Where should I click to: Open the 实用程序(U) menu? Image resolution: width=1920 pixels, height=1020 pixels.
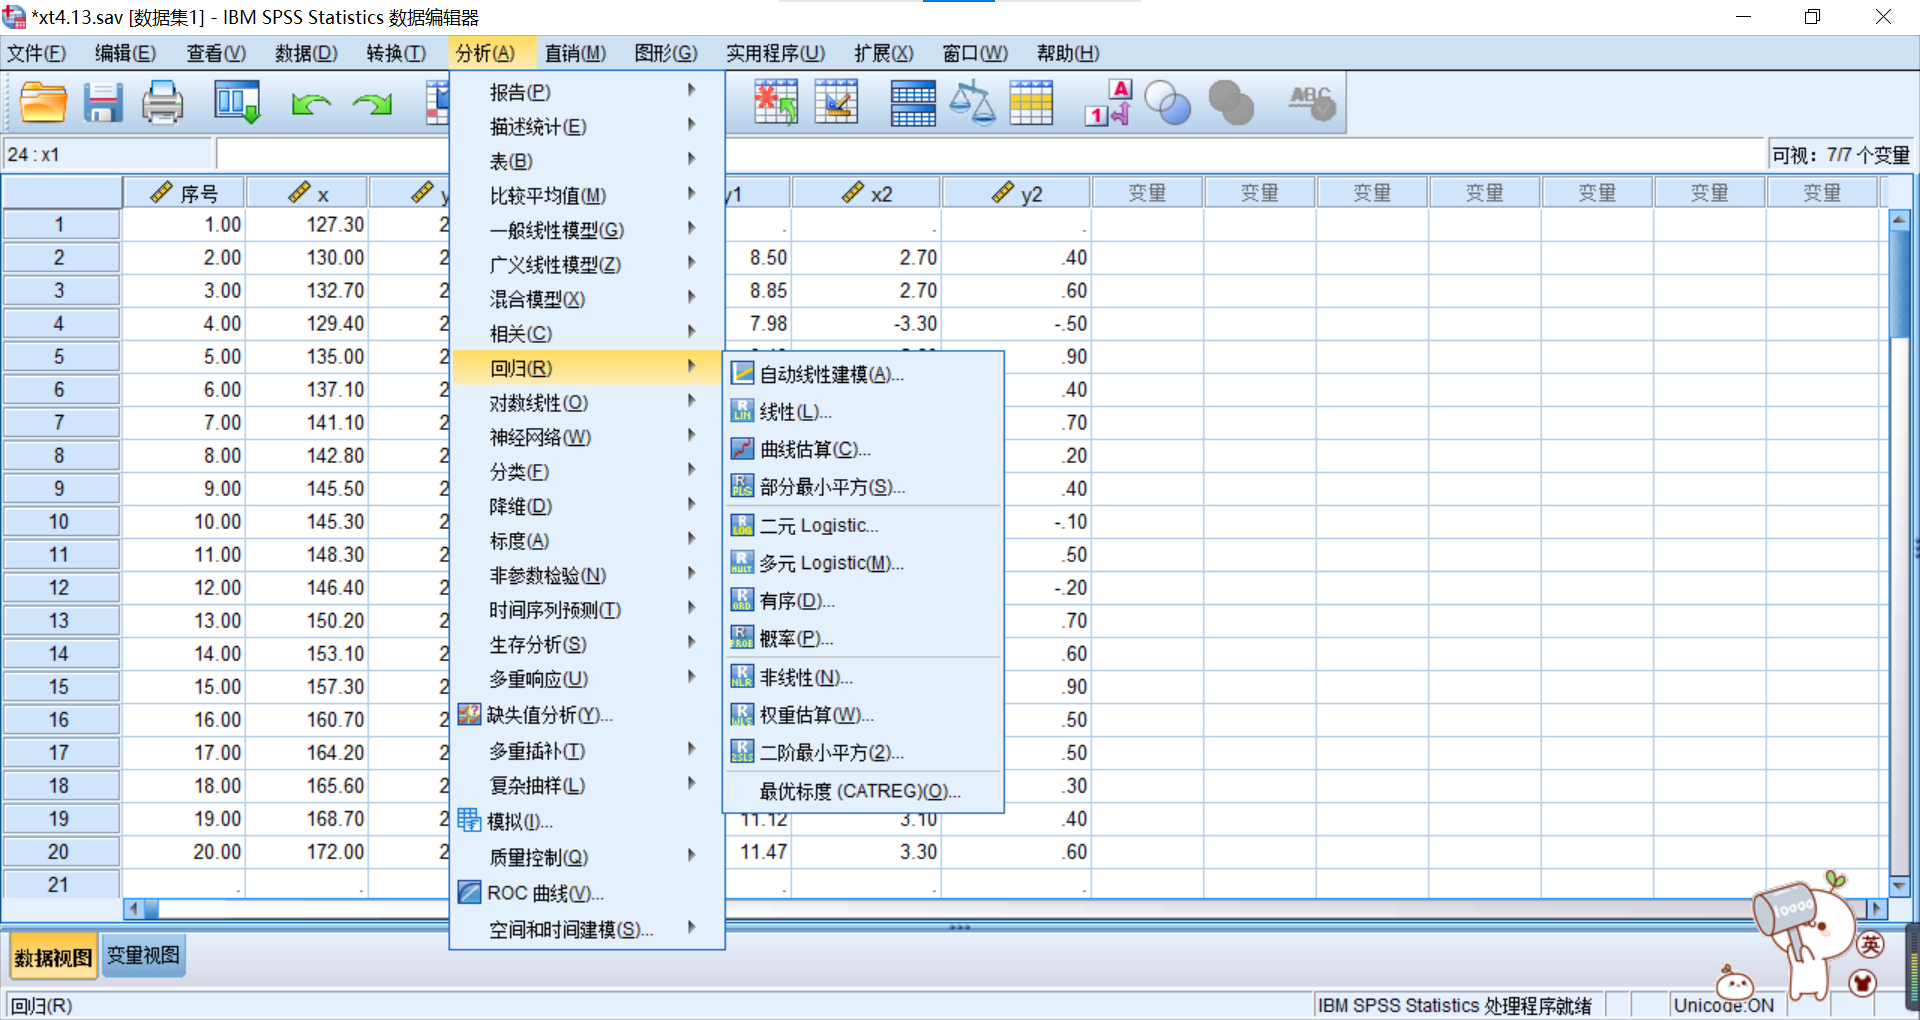(x=775, y=53)
